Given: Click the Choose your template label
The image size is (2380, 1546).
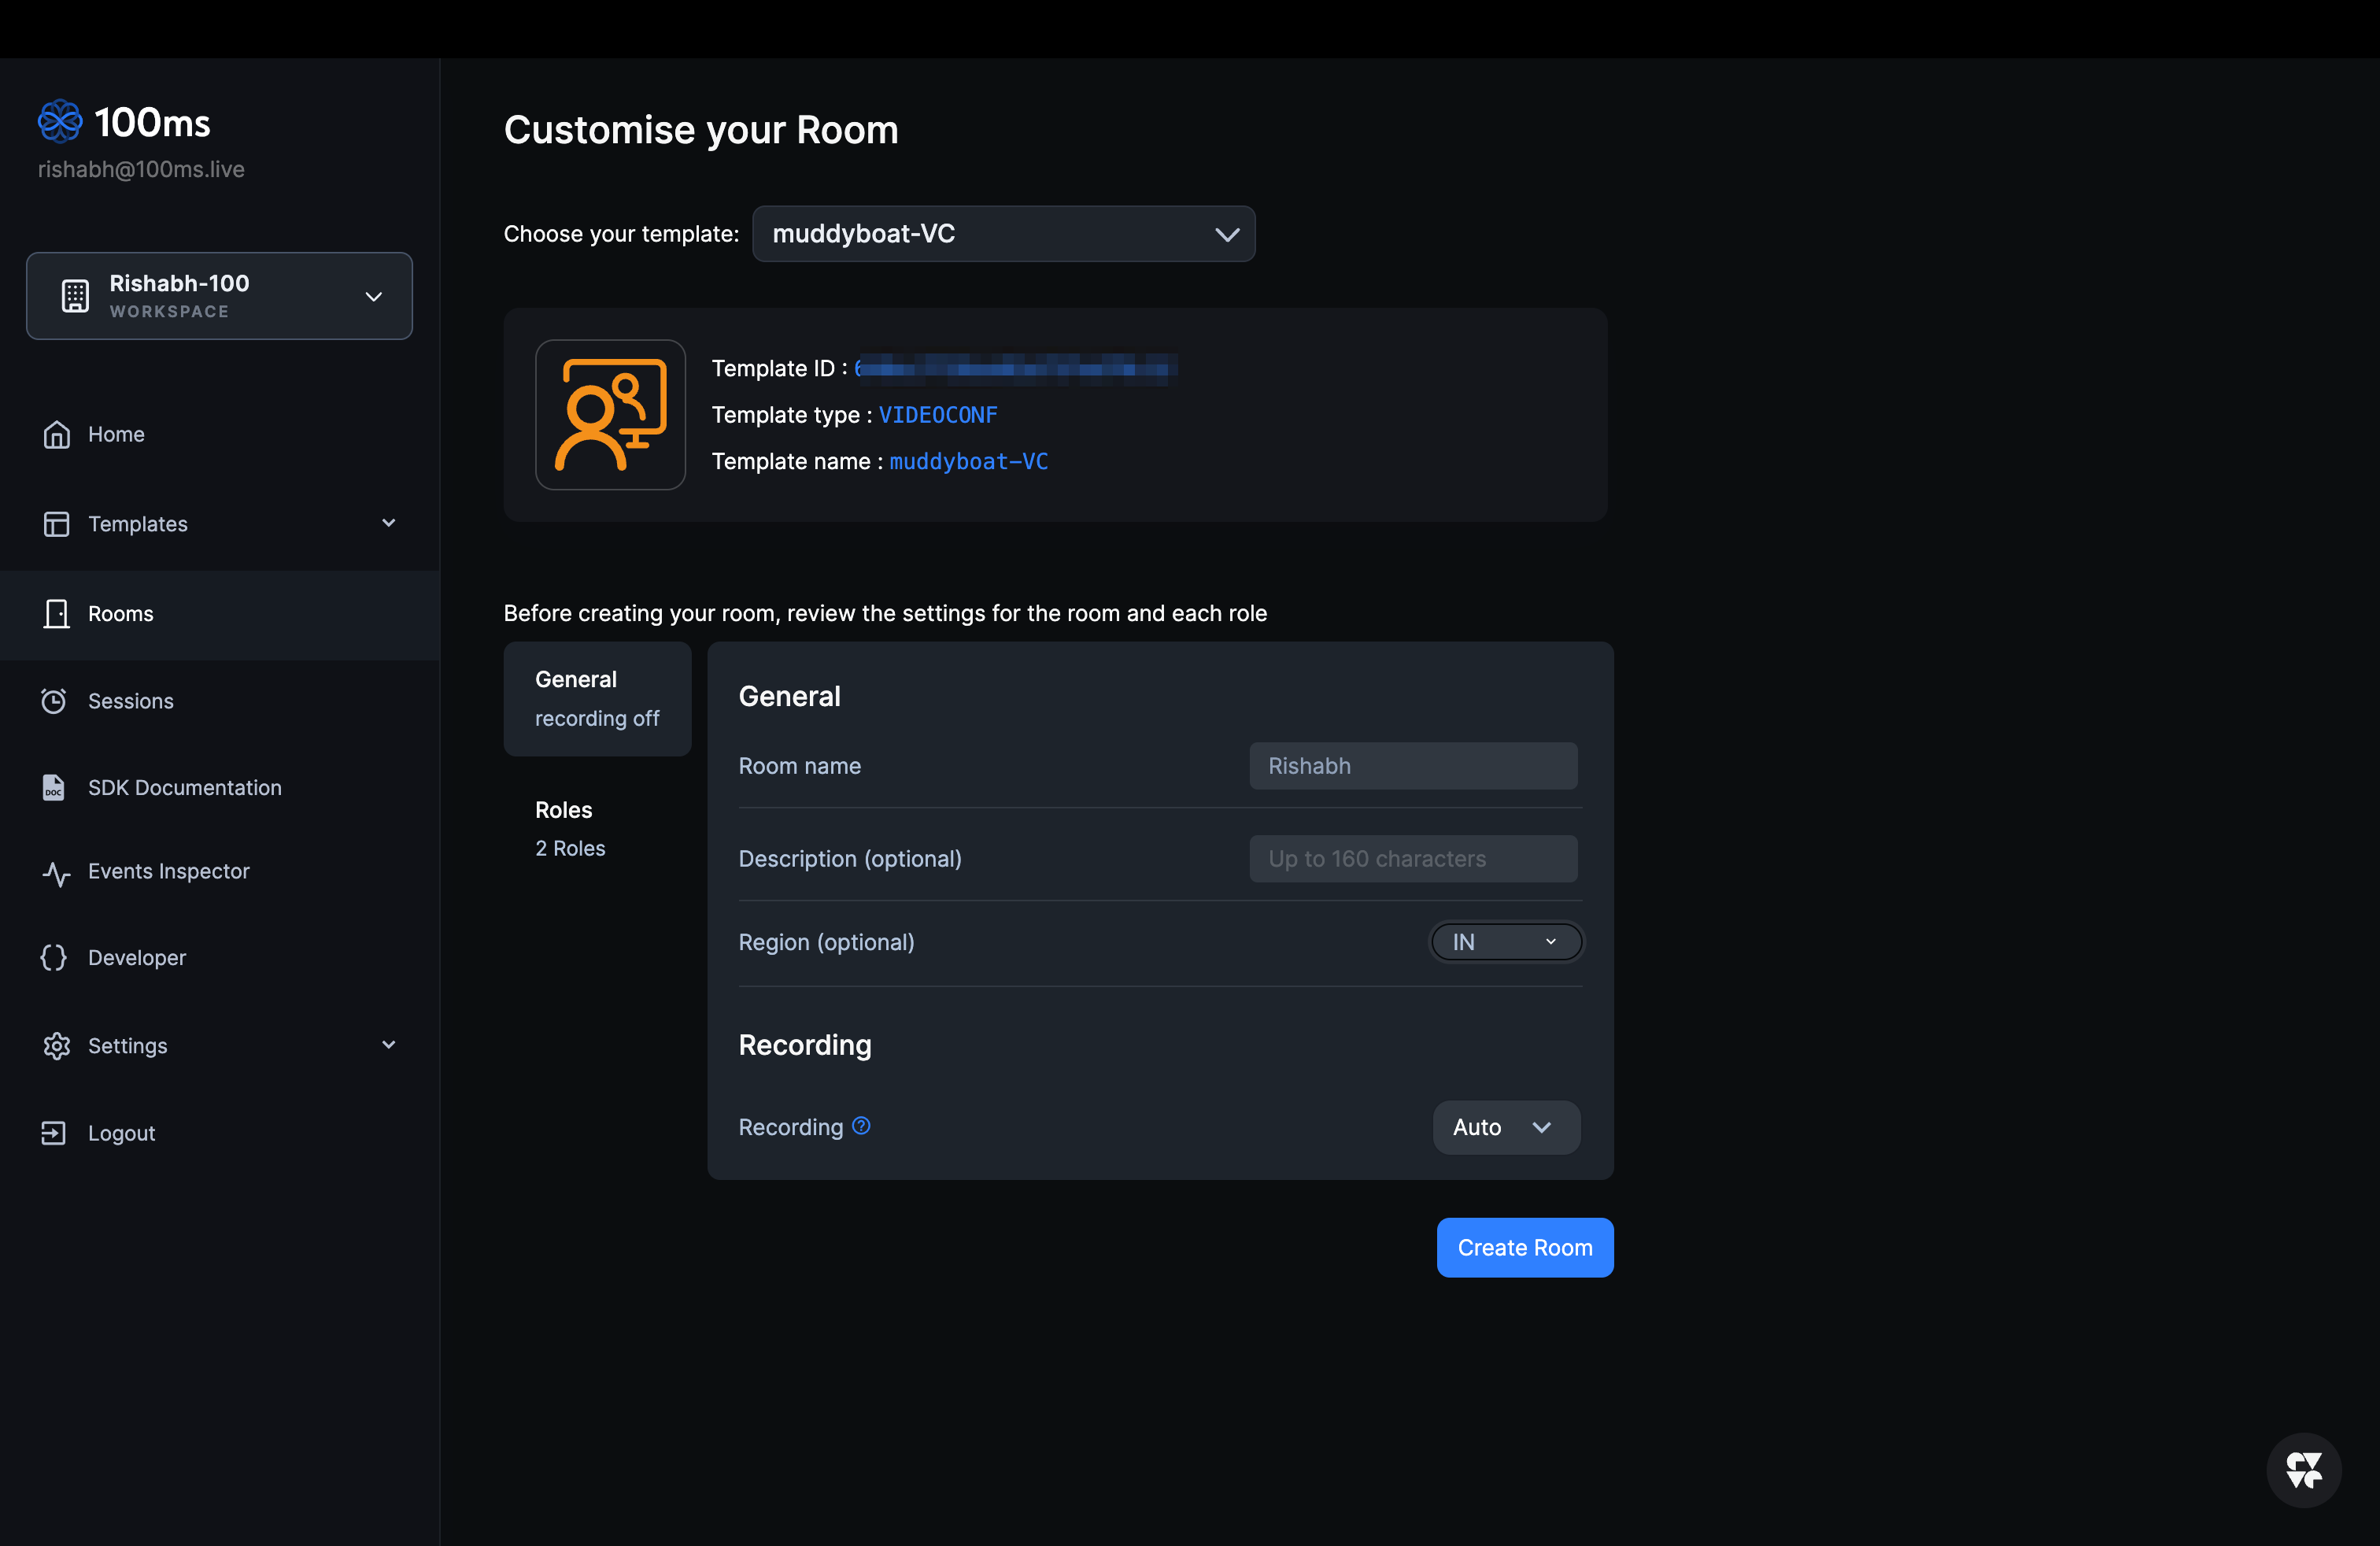Looking at the screenshot, I should click(x=621, y=234).
